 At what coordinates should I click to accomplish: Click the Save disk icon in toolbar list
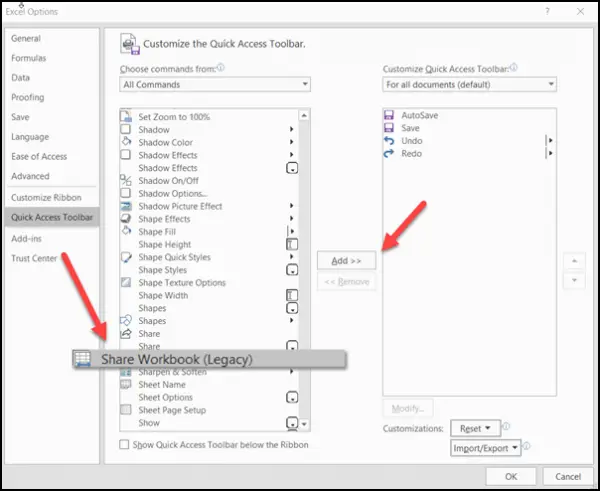[389, 127]
